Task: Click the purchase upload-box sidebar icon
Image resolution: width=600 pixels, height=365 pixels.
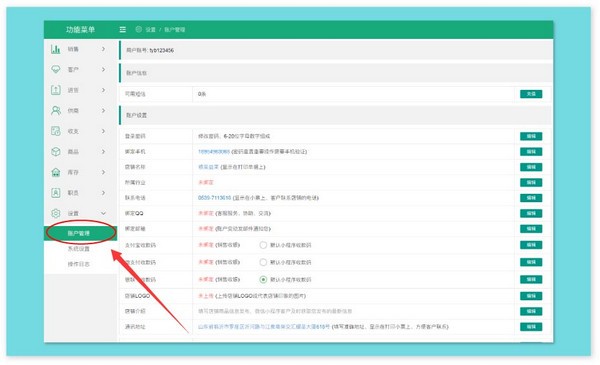Action: coord(56,90)
